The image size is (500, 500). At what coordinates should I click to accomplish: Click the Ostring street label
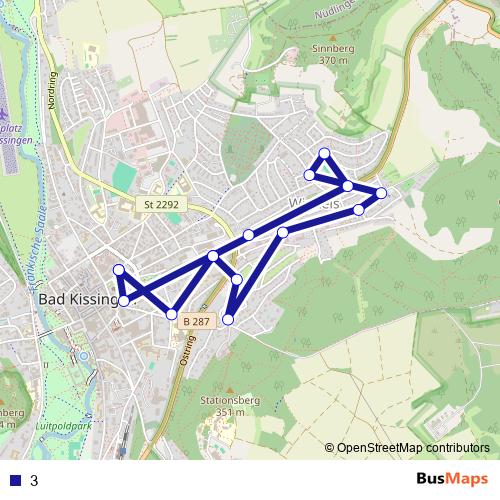click(x=187, y=351)
